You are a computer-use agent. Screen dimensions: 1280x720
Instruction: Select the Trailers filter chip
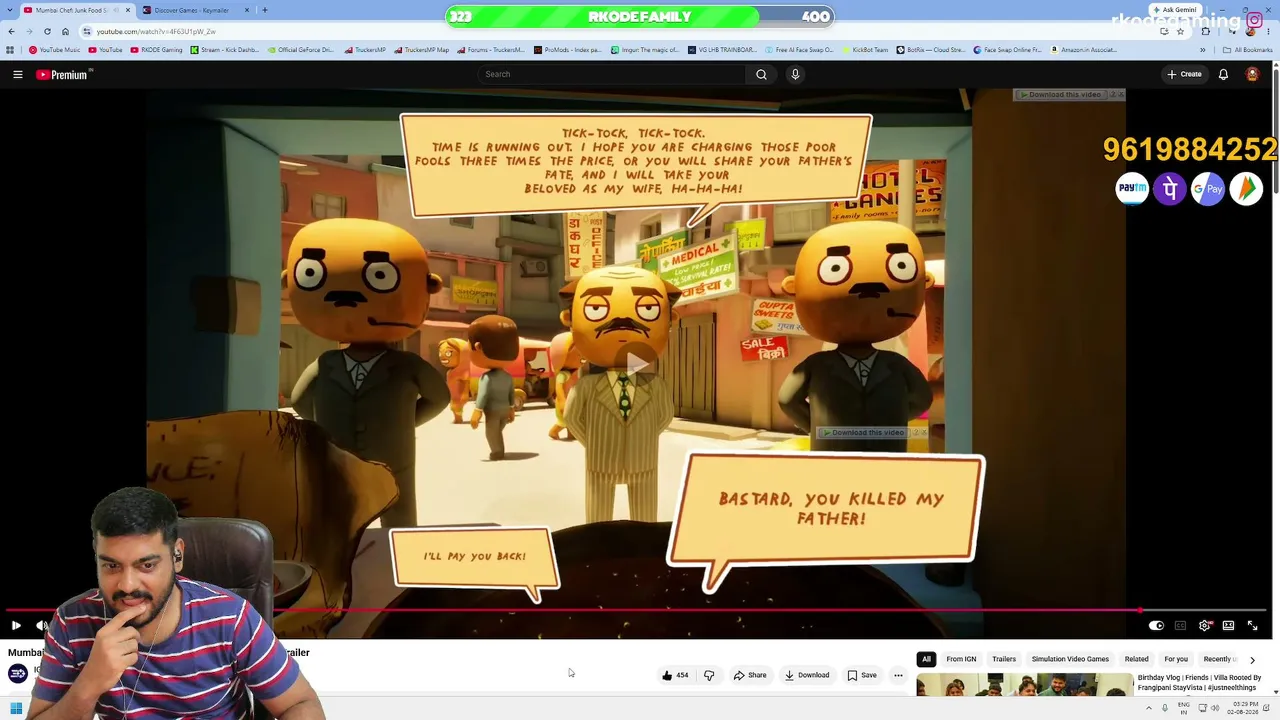pyautogui.click(x=1004, y=659)
